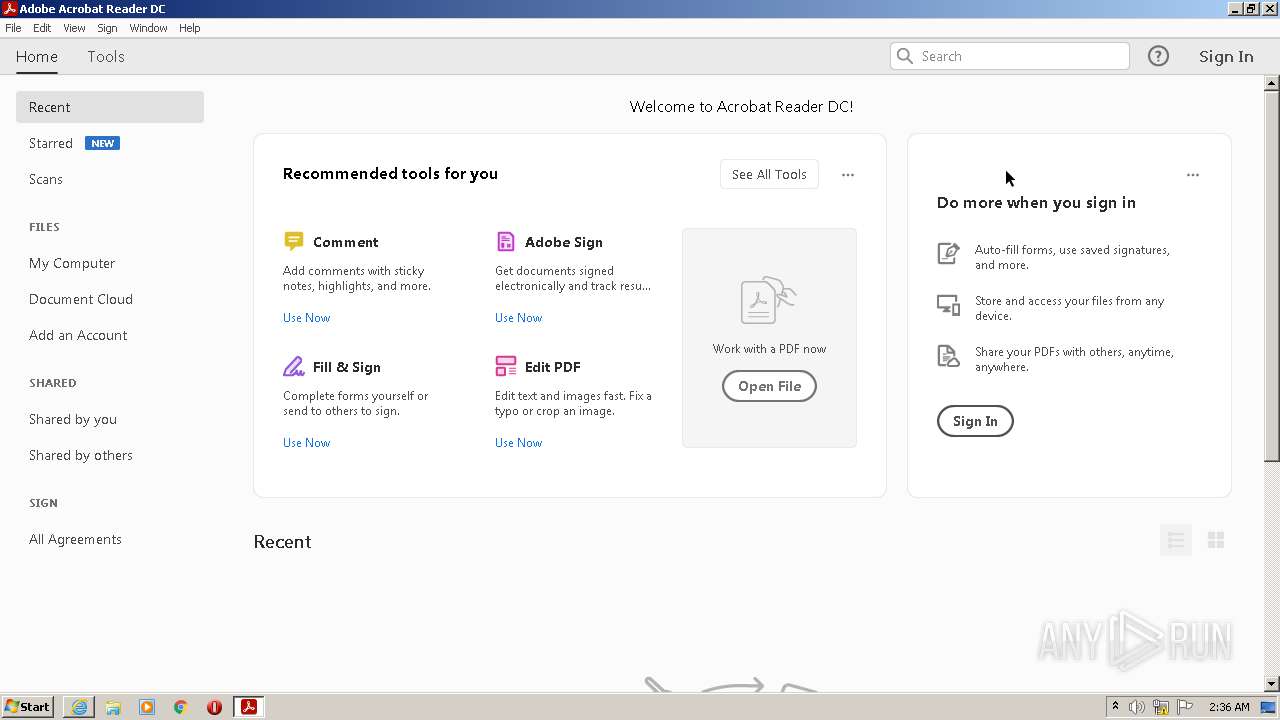
Task: Open the Sign menu
Action: click(107, 28)
